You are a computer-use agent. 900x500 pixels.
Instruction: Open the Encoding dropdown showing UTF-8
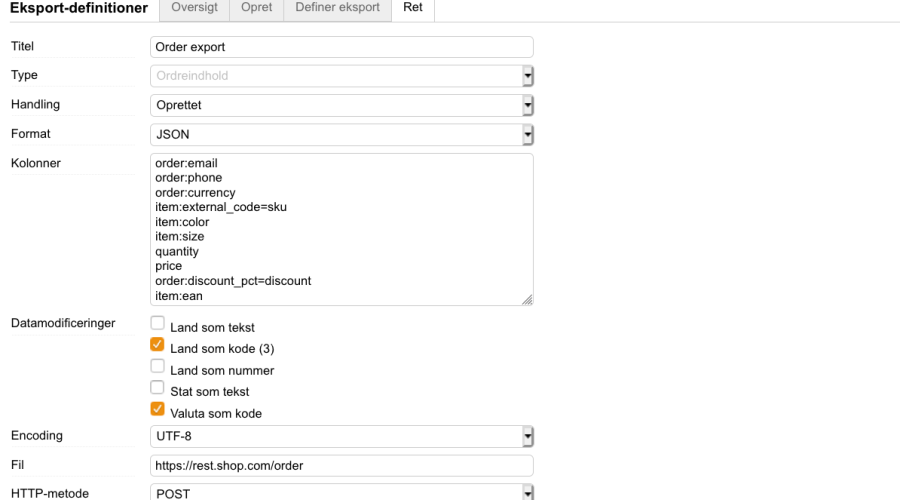340,437
